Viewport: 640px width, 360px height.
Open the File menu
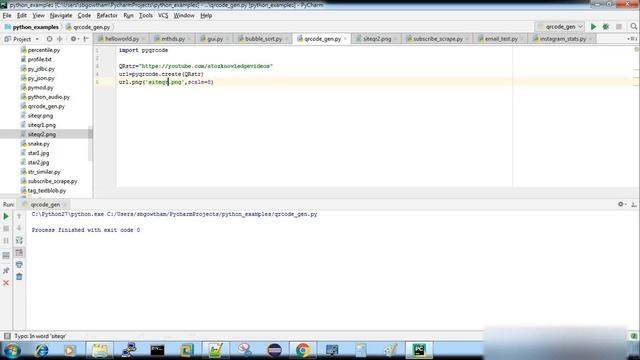pyautogui.click(x=7, y=16)
